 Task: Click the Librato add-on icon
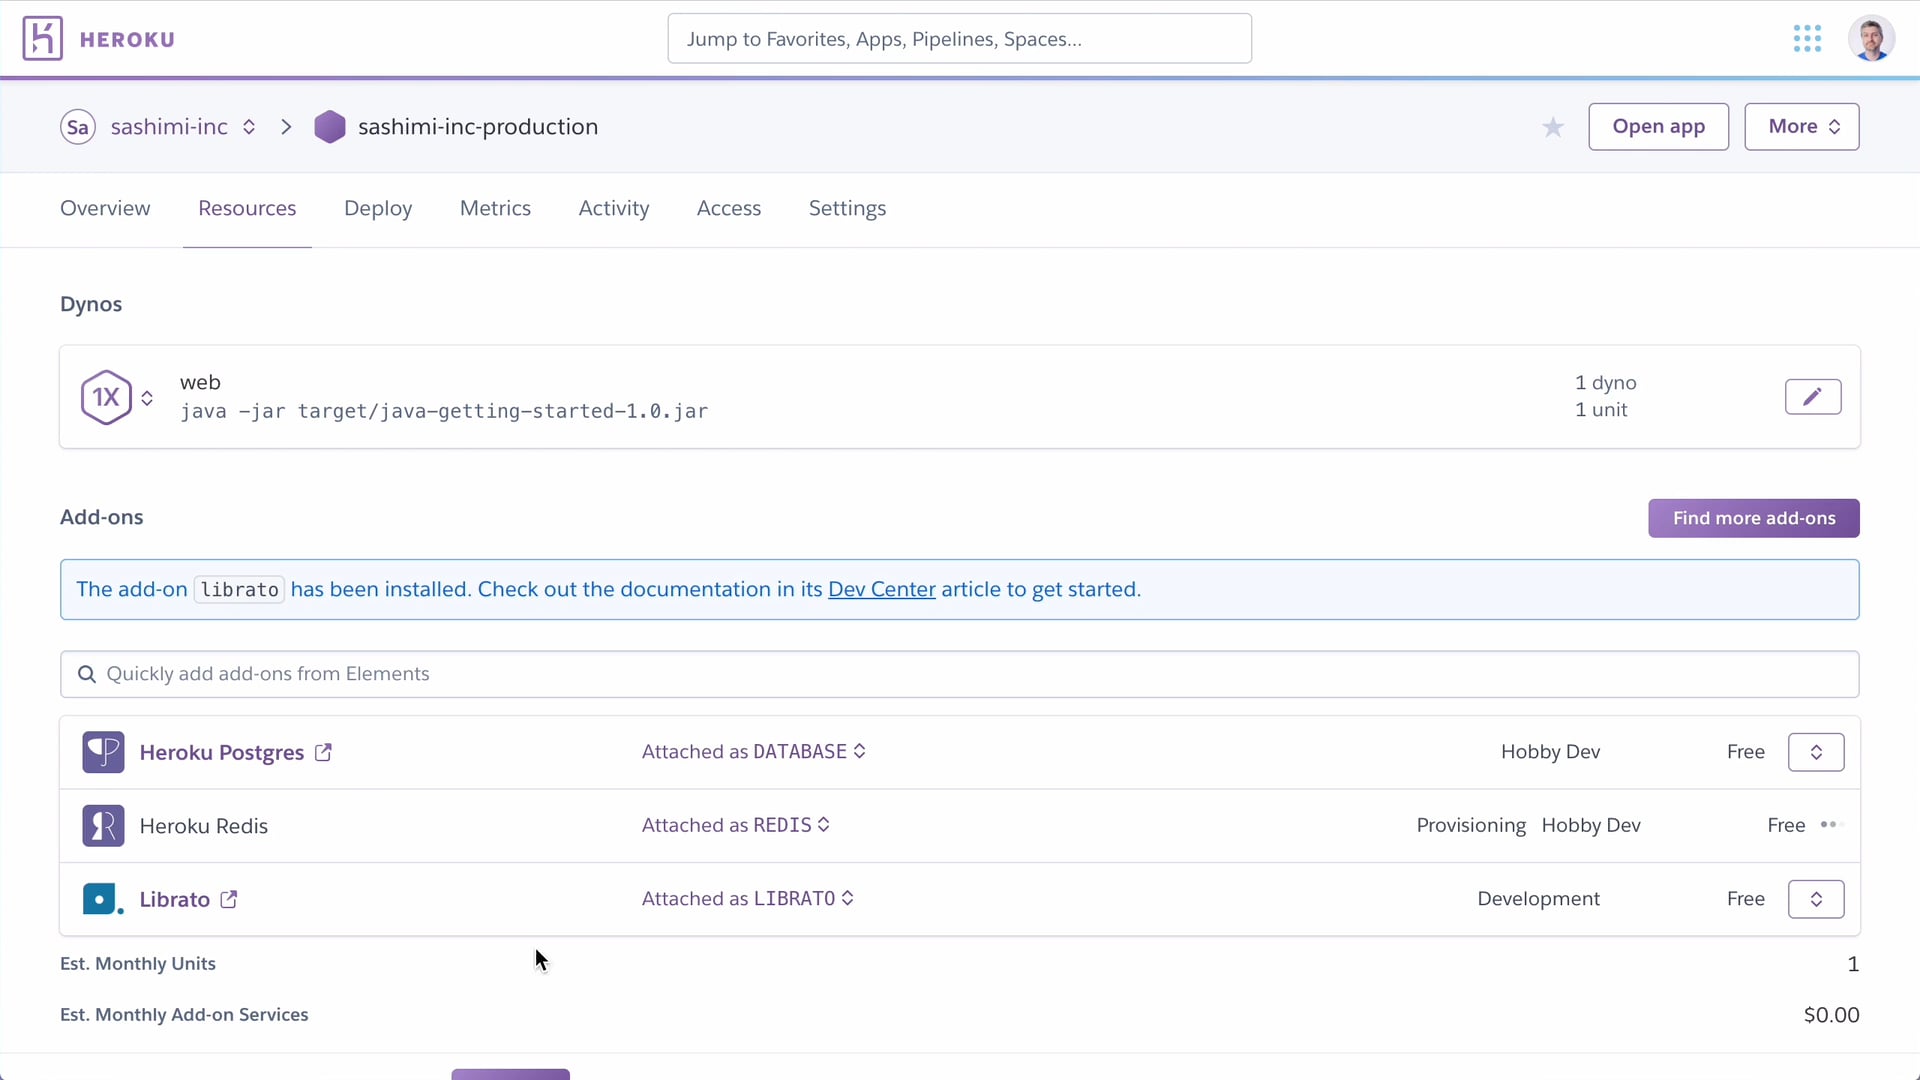pos(101,898)
